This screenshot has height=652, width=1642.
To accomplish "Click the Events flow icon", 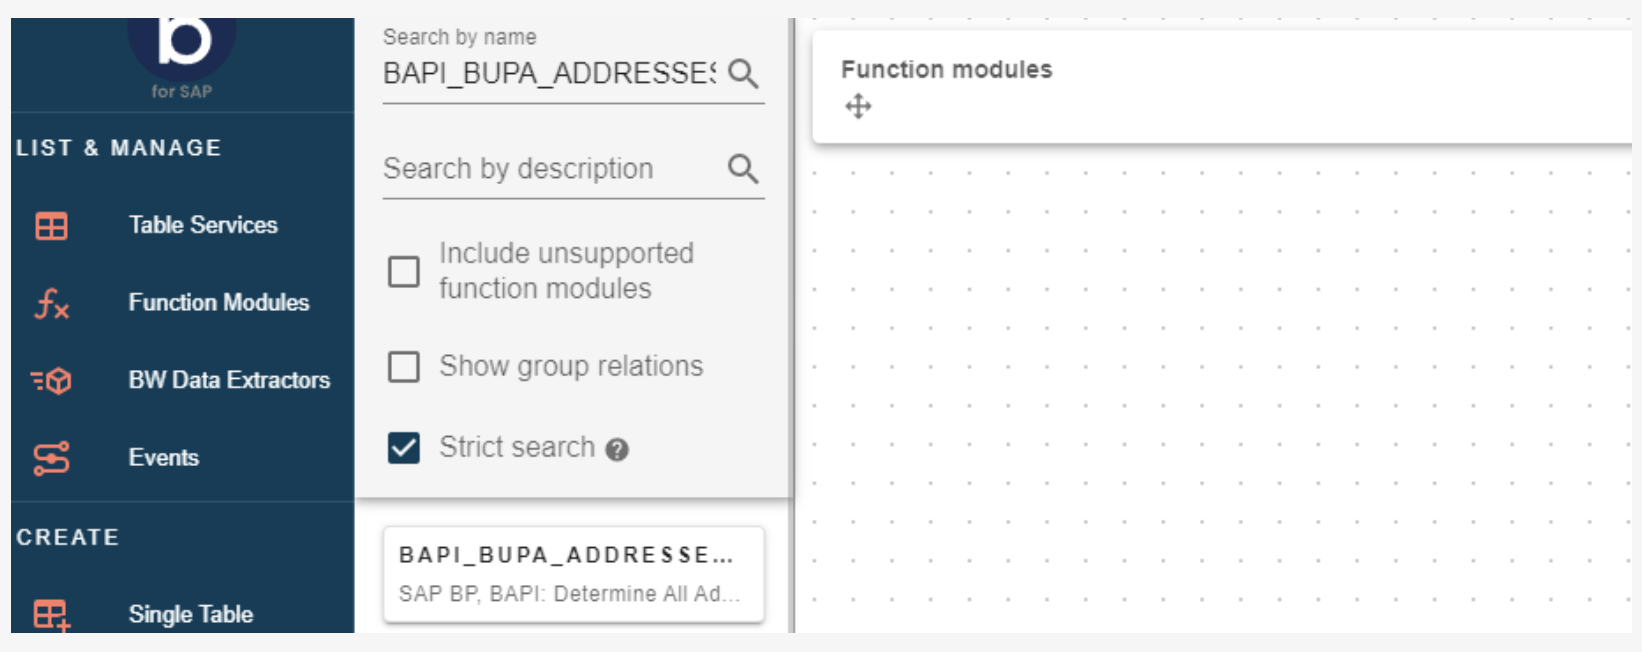I will click(51, 458).
